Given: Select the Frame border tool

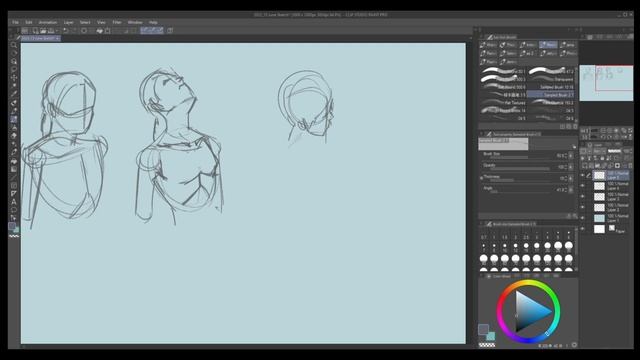Looking at the screenshot, I should coord(13,185).
